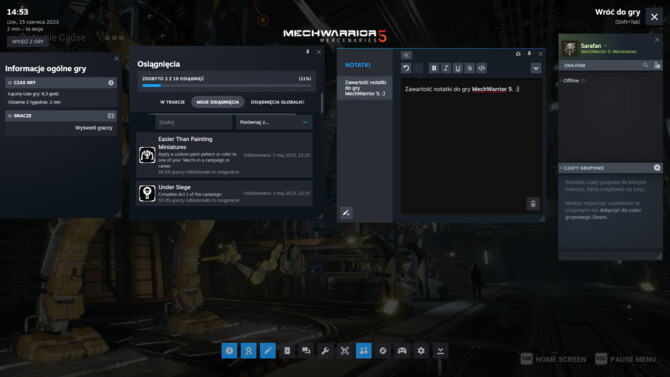Click the players icon in GRACZE header
The width and height of the screenshot is (670, 377).
(111, 116)
